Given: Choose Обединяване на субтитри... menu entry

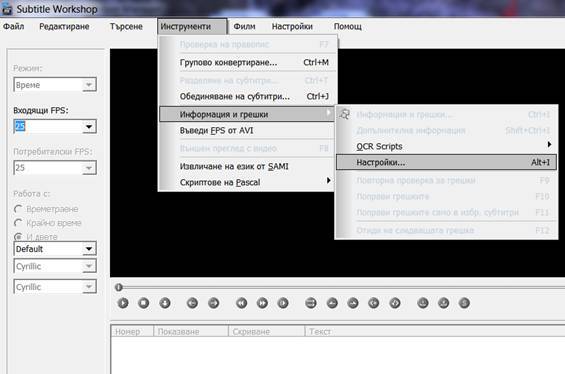Looking at the screenshot, I should (x=247, y=96).
